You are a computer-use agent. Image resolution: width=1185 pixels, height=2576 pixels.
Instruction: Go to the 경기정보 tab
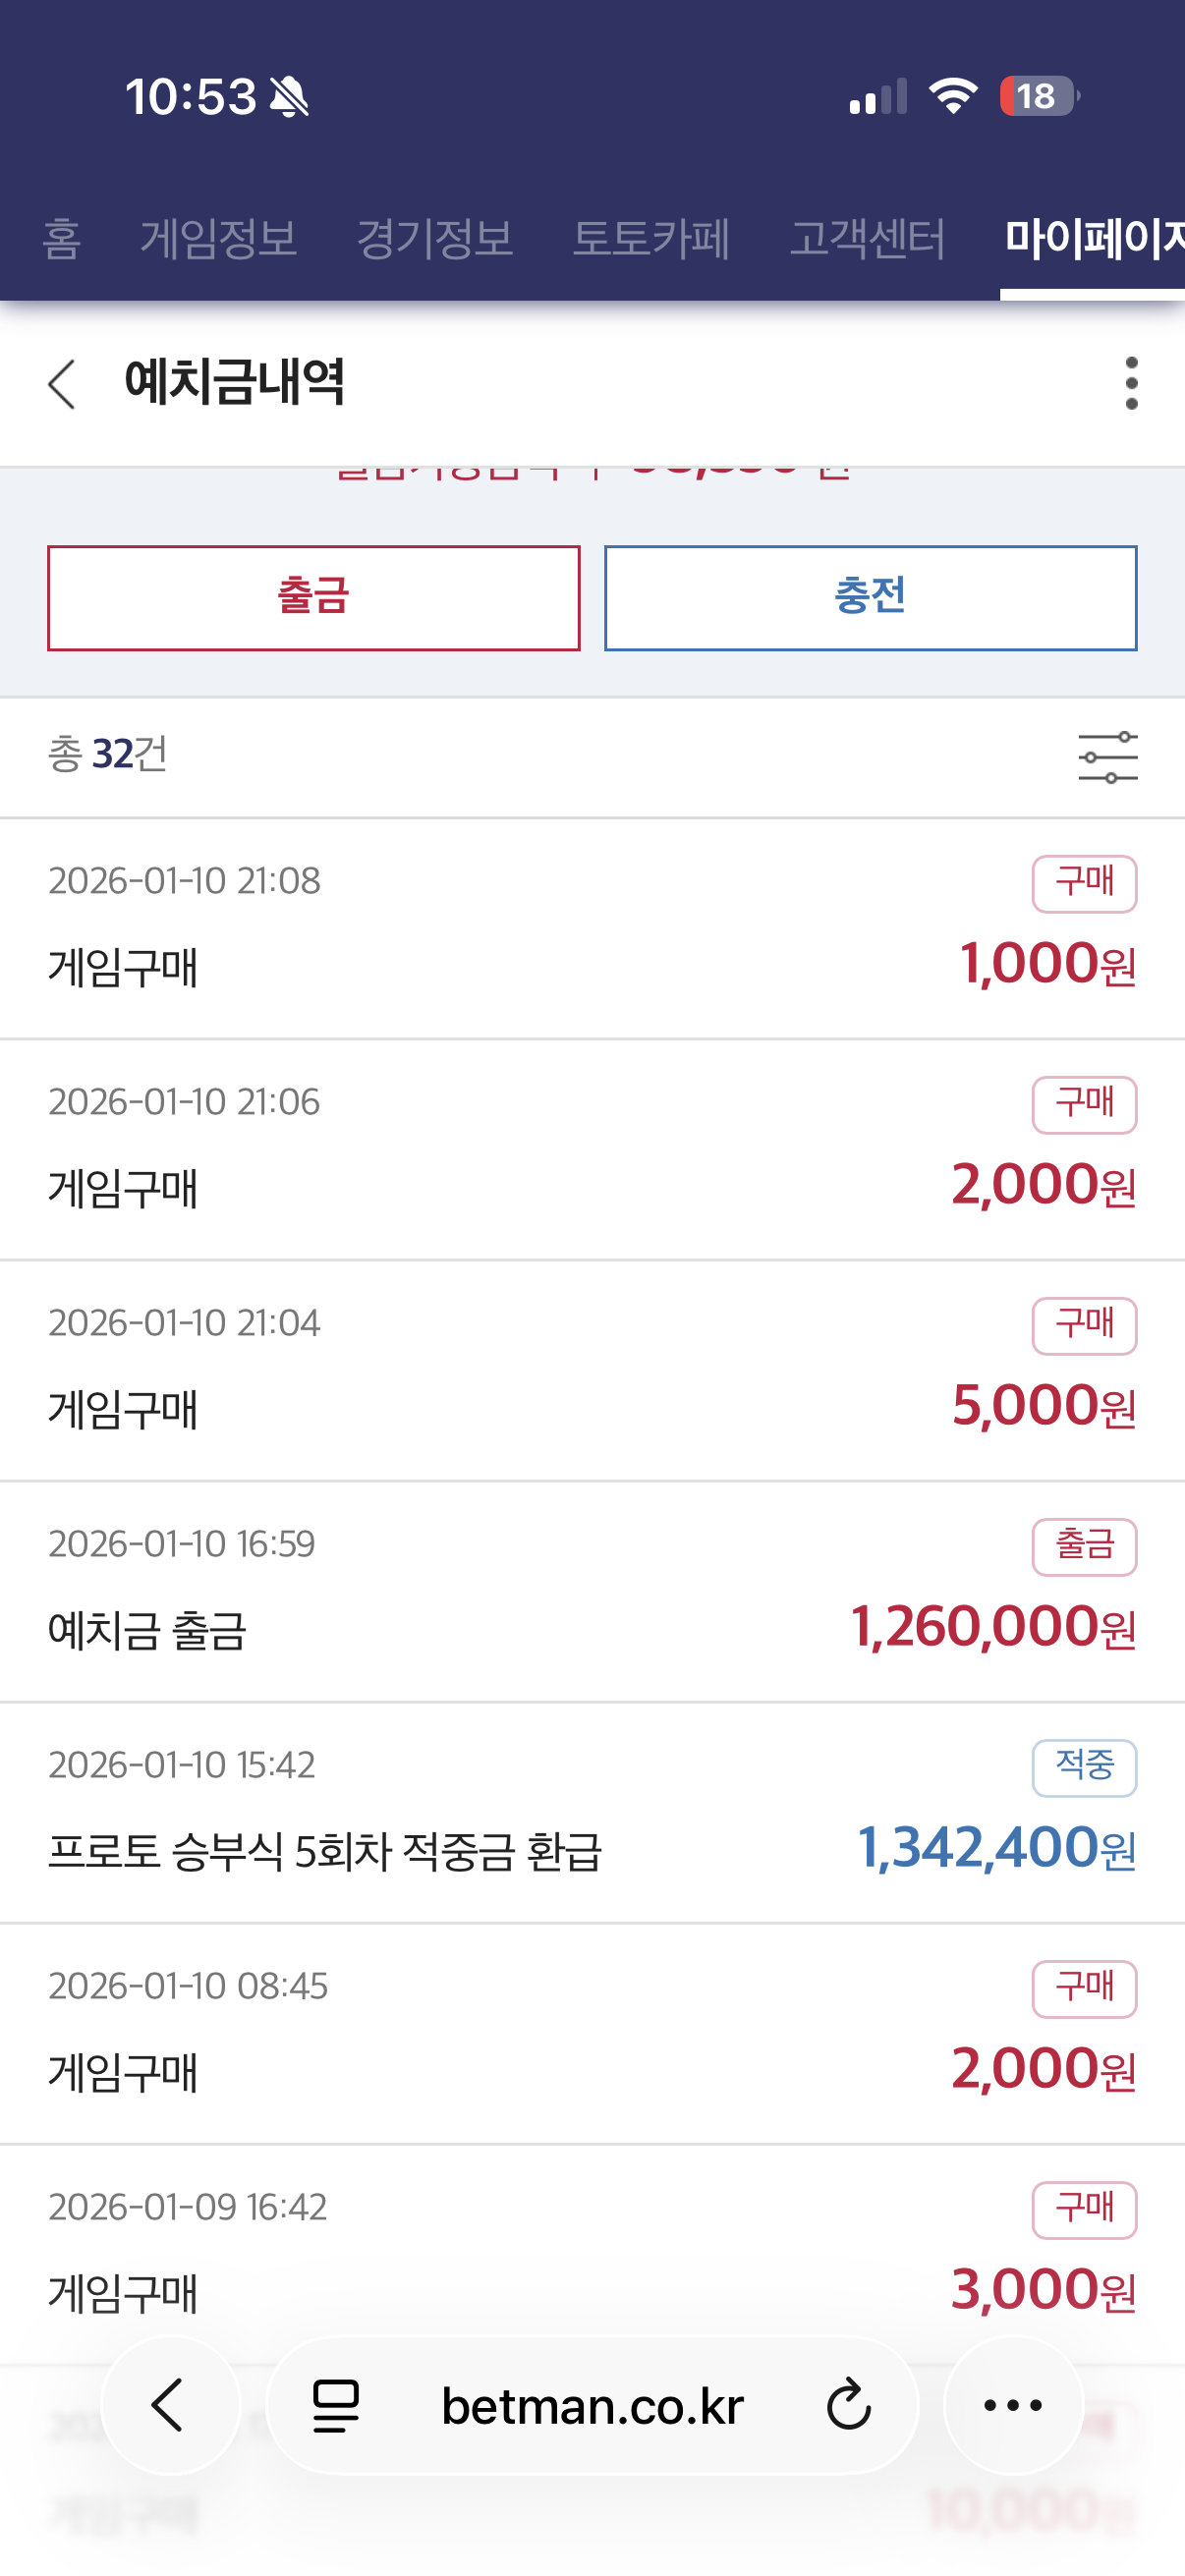tap(435, 239)
